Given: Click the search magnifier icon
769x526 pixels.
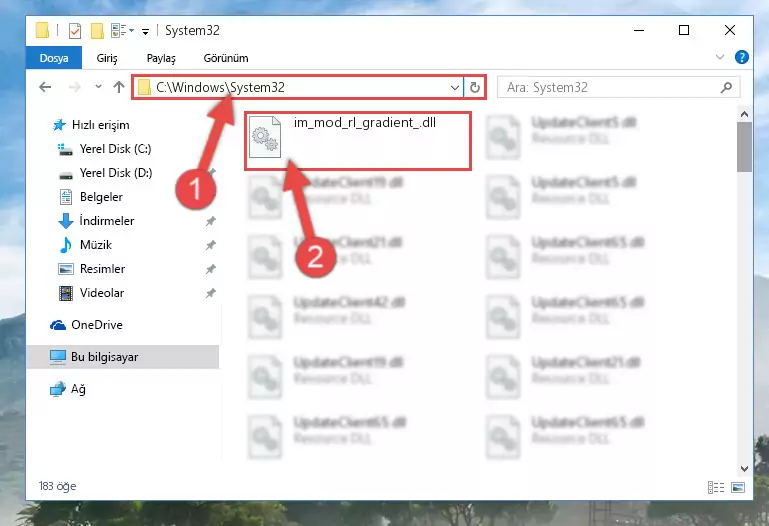Looking at the screenshot, I should point(726,87).
